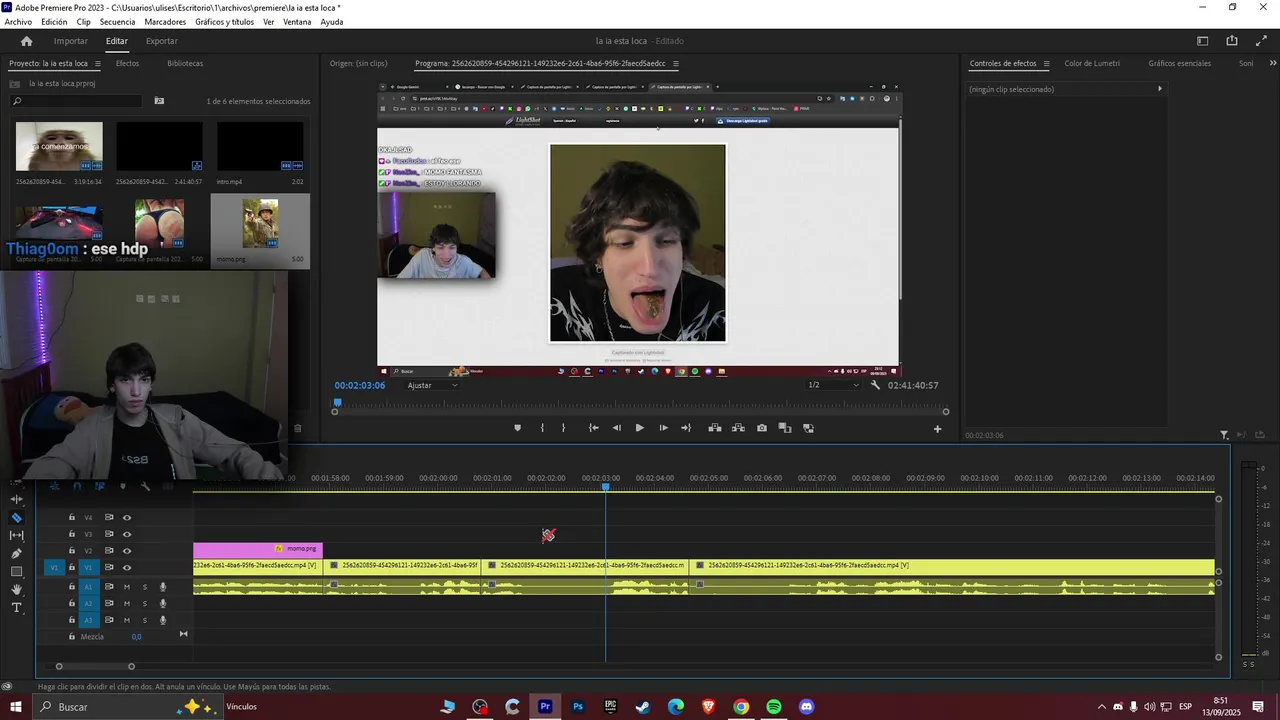Switch to the Efectos tab
Screen dimensions: 1280x720
click(127, 64)
